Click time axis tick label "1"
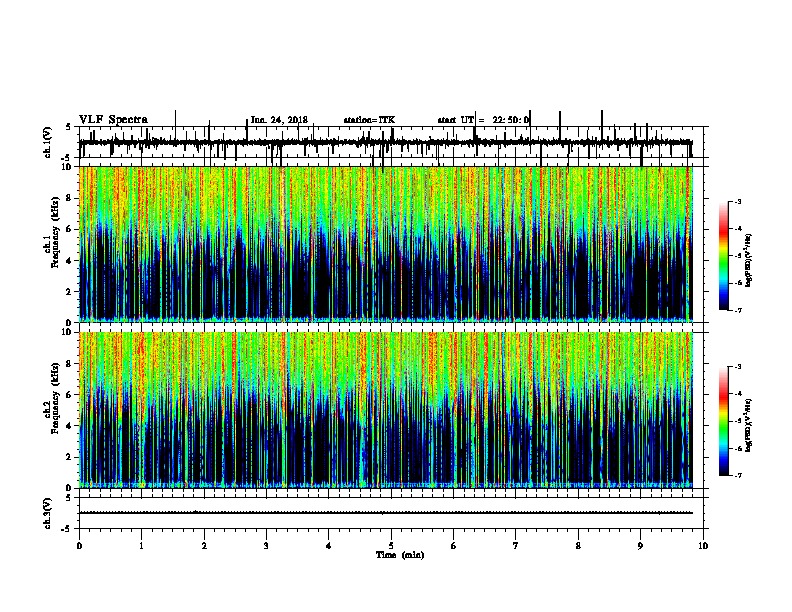Screen dimensions: 792x612 pos(142,546)
